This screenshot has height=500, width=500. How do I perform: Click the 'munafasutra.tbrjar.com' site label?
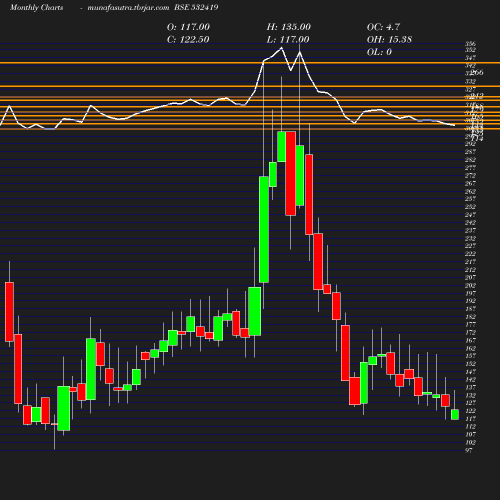click(128, 7)
